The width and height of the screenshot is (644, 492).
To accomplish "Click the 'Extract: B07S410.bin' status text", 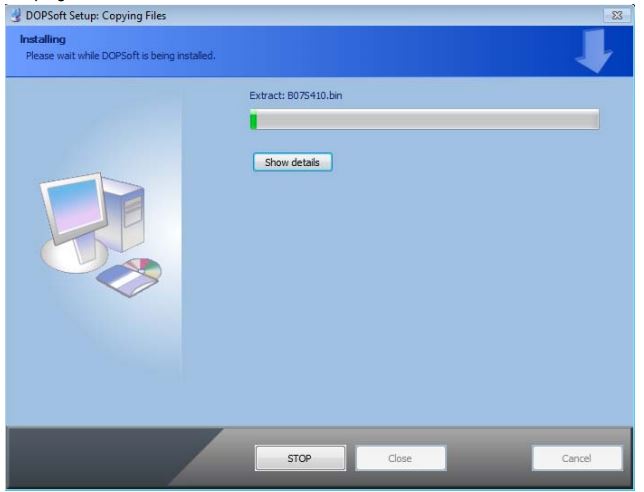I will point(296,96).
